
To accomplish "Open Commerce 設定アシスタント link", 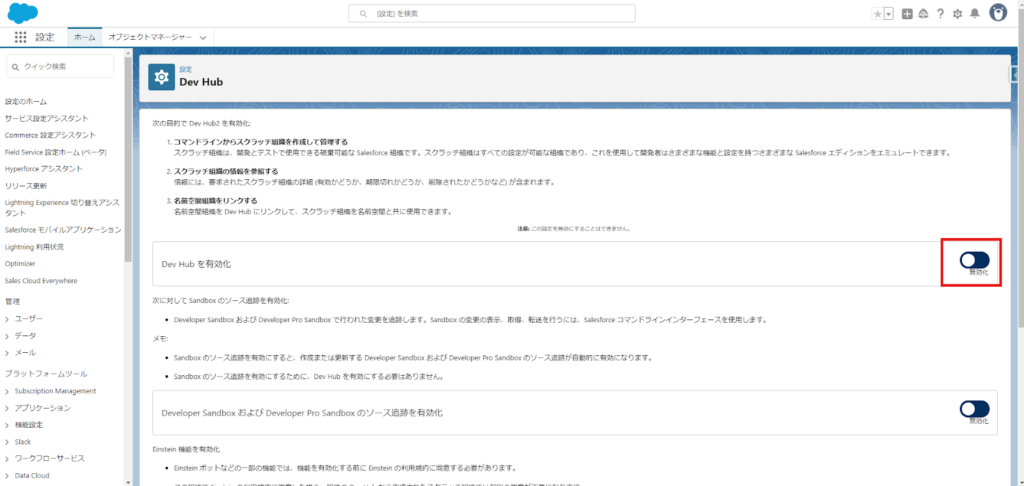I will click(x=50, y=135).
